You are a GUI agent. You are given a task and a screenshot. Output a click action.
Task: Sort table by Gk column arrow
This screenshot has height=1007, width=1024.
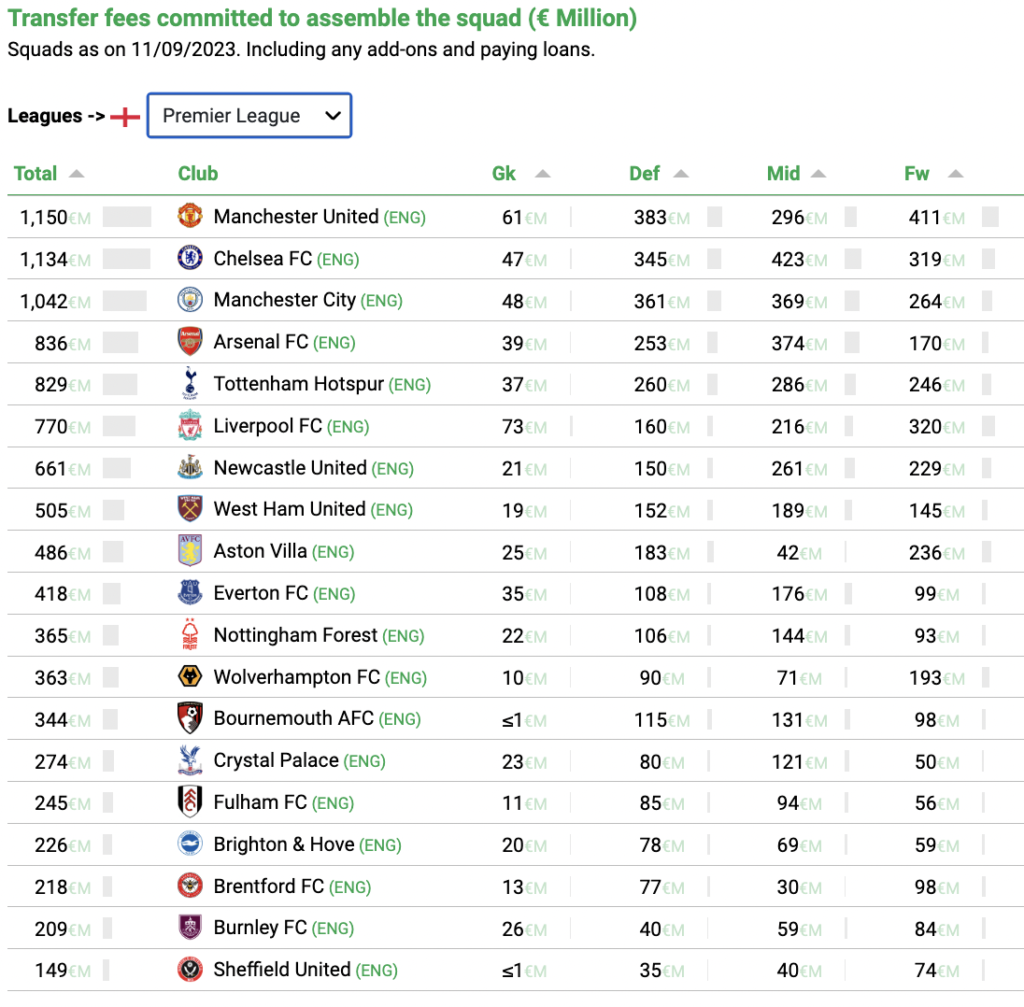[543, 174]
